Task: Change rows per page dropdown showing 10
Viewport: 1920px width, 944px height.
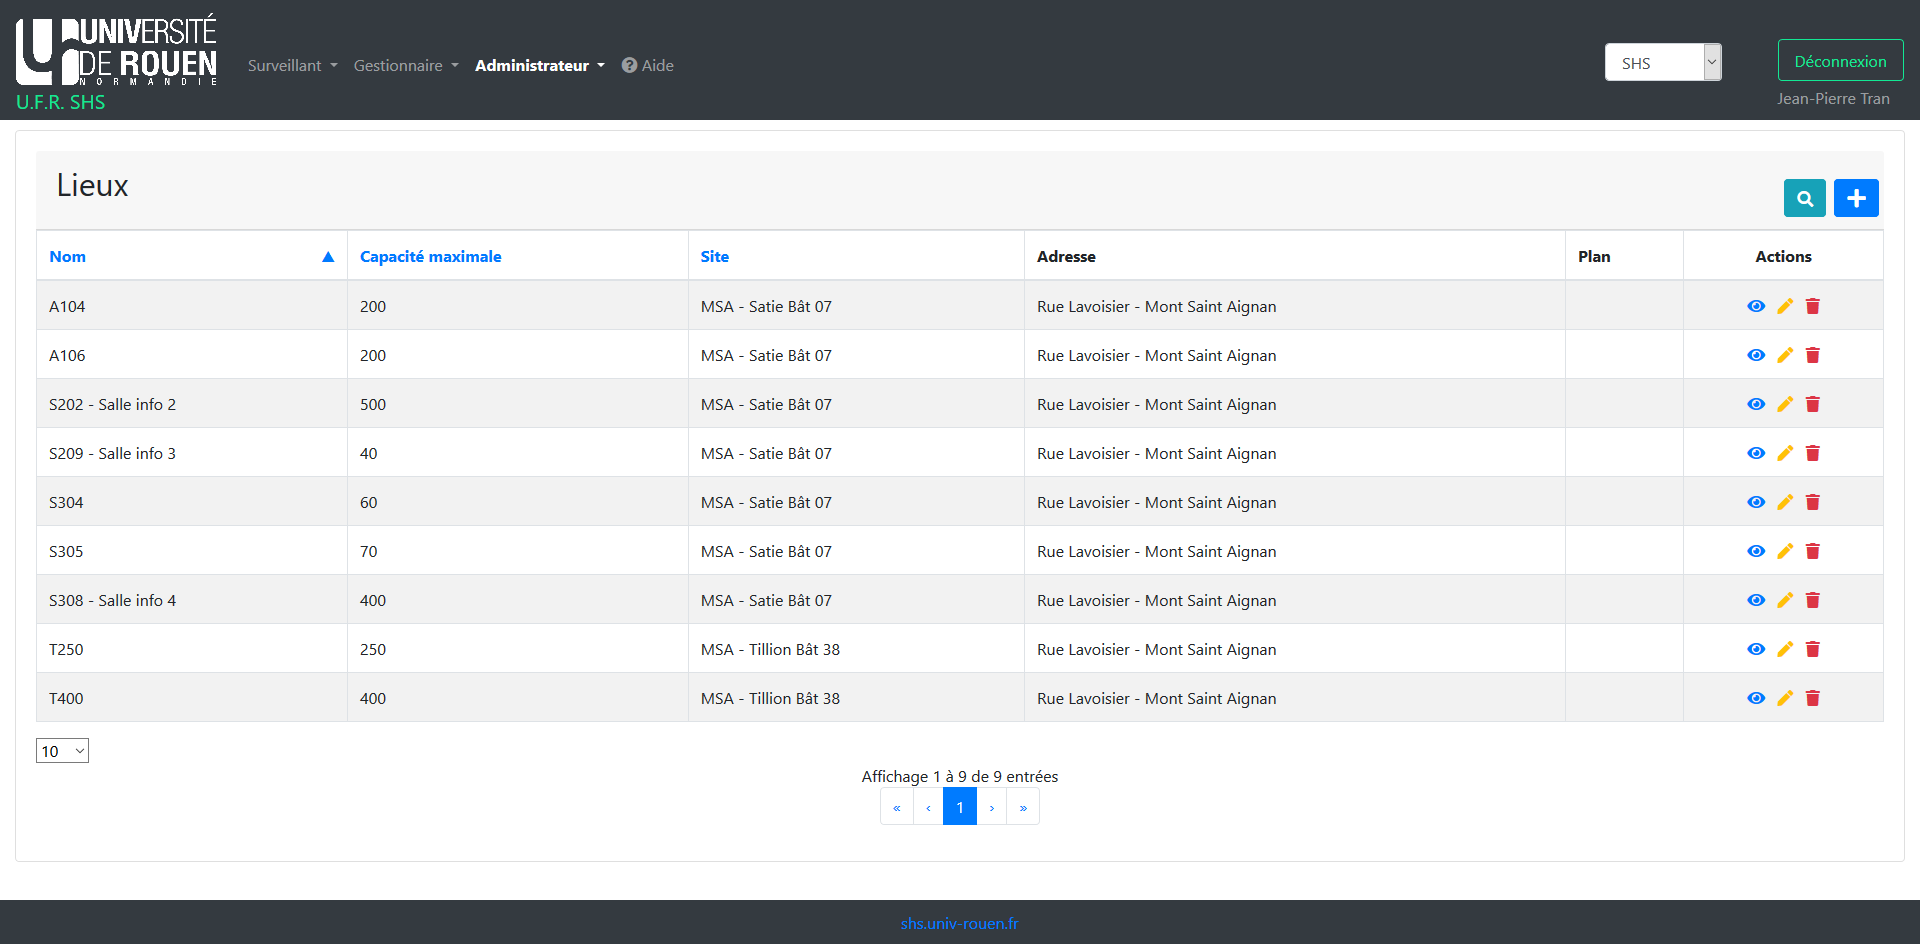Action: [62, 751]
